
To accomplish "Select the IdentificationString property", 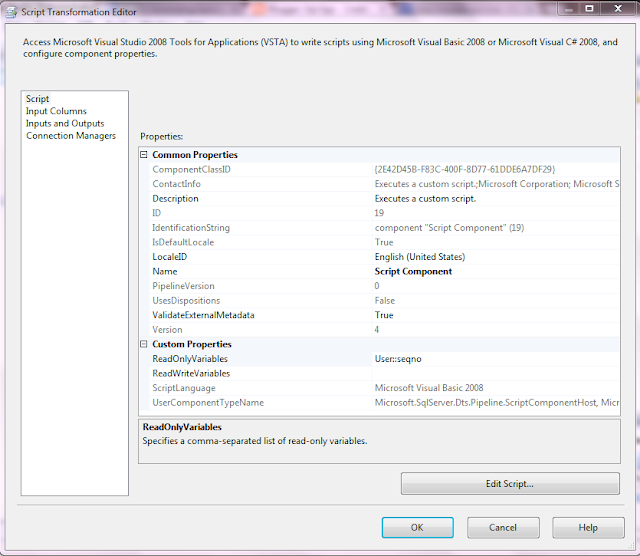I will [x=191, y=228].
